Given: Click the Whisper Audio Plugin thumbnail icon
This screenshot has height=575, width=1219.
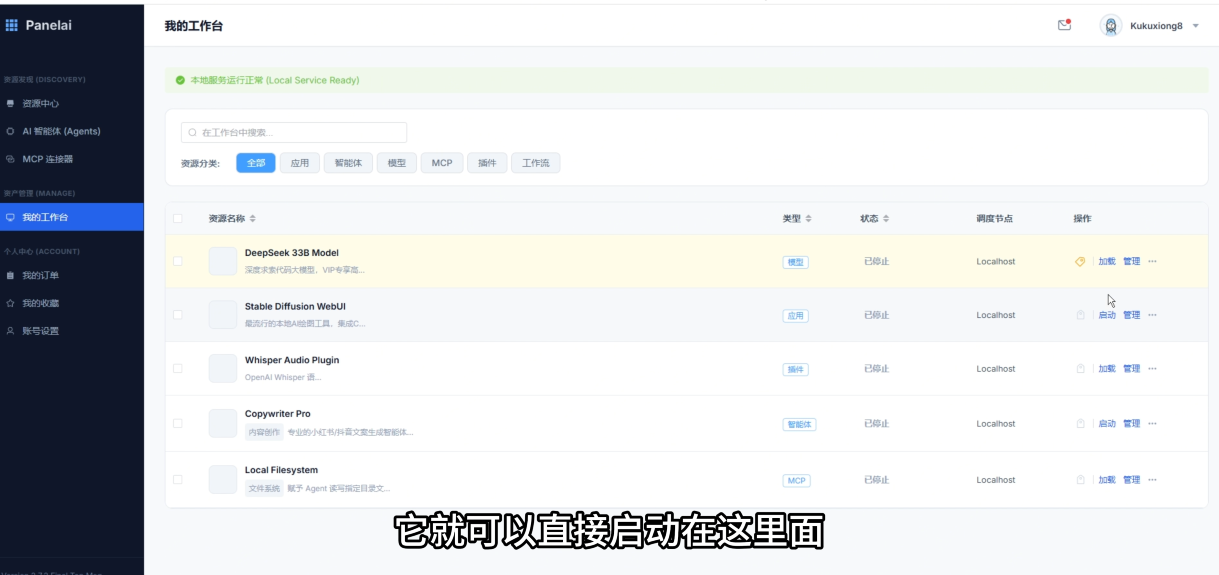Looking at the screenshot, I should (x=223, y=368).
